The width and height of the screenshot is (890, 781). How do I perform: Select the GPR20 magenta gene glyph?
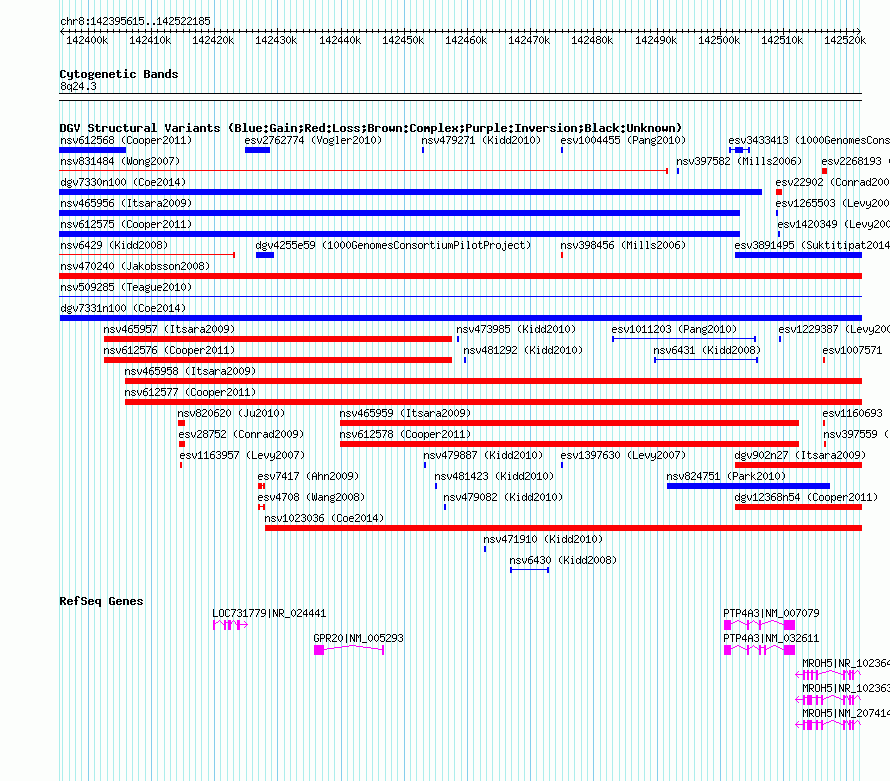pyautogui.click(x=349, y=650)
